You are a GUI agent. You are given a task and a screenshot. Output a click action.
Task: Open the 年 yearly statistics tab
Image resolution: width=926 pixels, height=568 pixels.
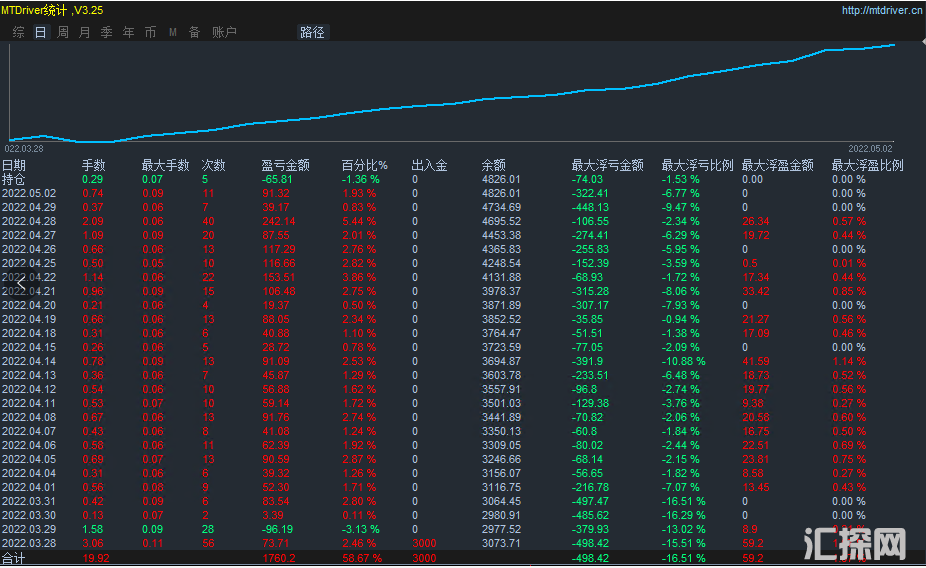(x=128, y=32)
